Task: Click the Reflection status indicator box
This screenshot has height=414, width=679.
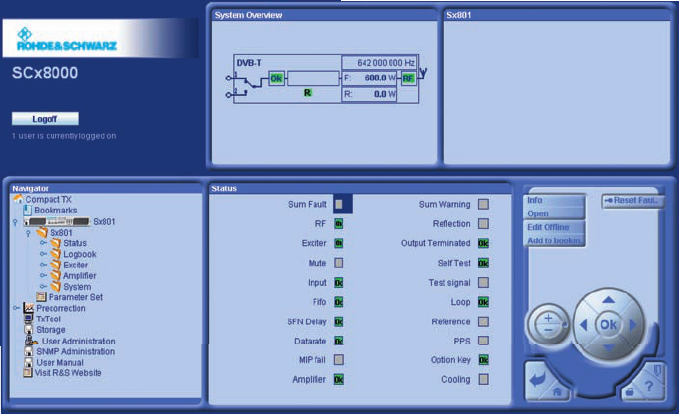Action: [483, 223]
